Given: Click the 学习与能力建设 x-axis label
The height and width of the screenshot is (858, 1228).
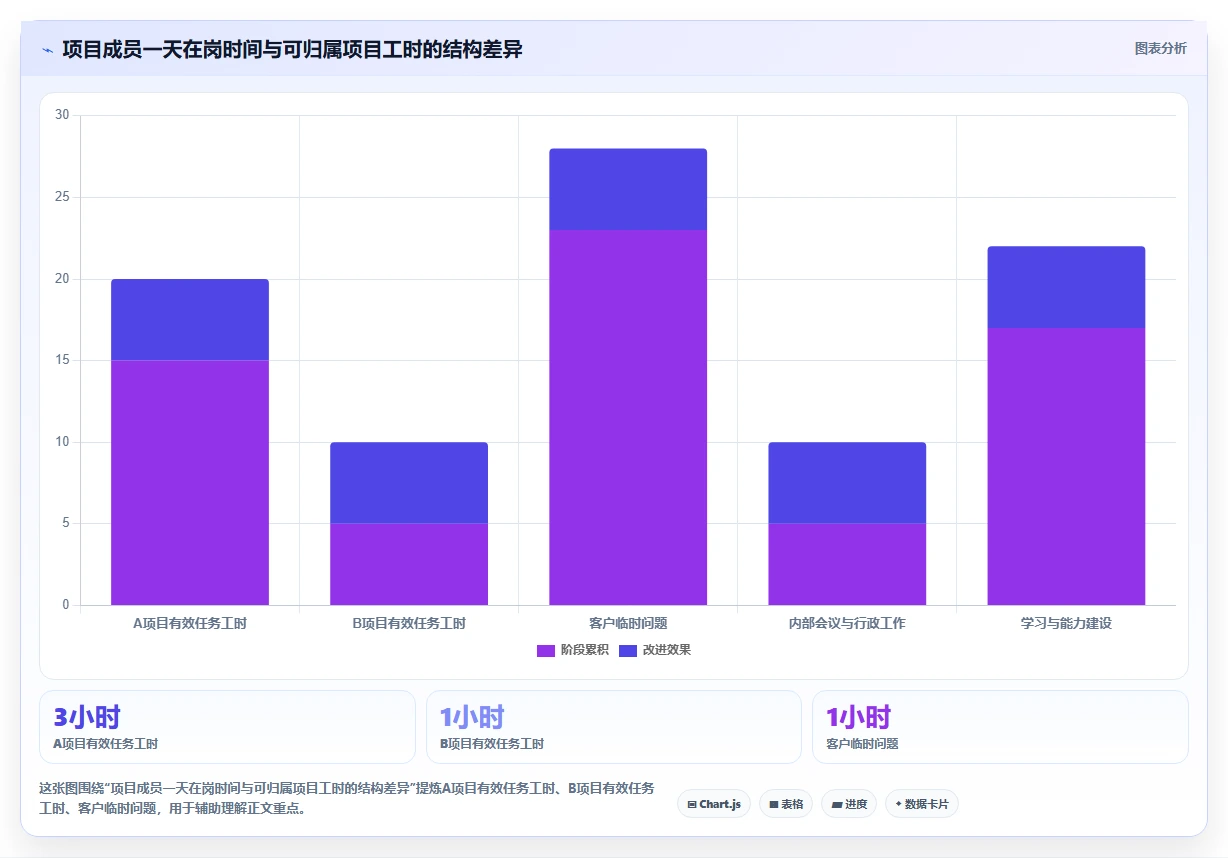Looking at the screenshot, I should coord(1066,623).
